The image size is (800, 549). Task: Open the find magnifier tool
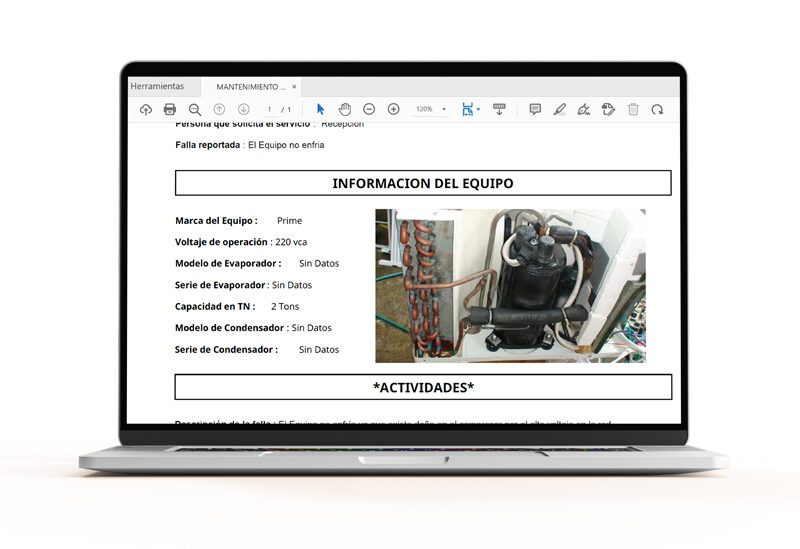pyautogui.click(x=195, y=109)
